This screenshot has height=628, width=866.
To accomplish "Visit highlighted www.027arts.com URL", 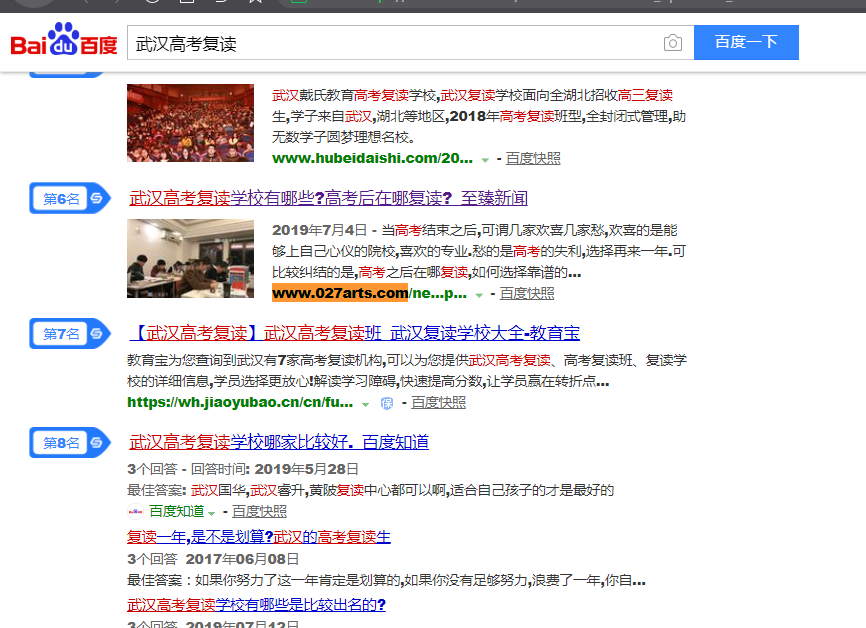I will [340, 293].
